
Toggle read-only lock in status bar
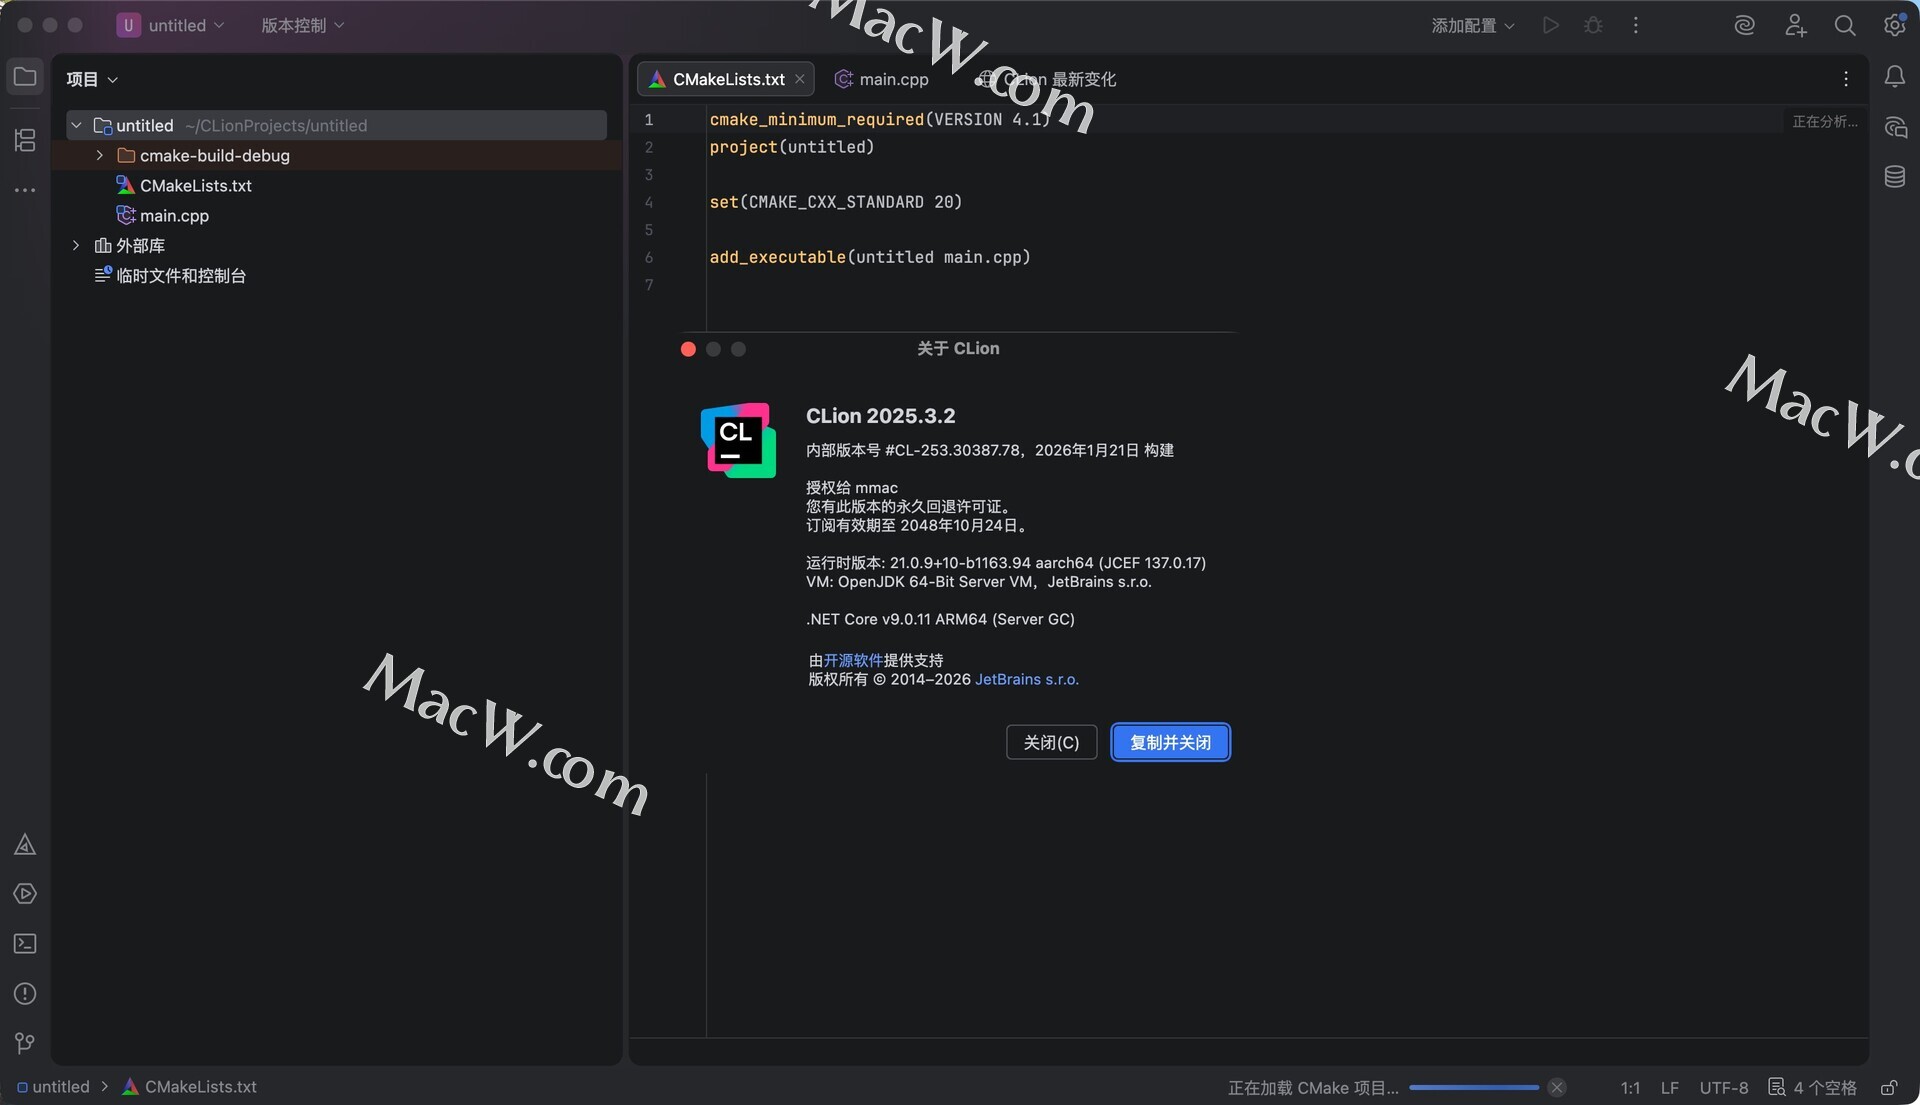coord(1889,1088)
